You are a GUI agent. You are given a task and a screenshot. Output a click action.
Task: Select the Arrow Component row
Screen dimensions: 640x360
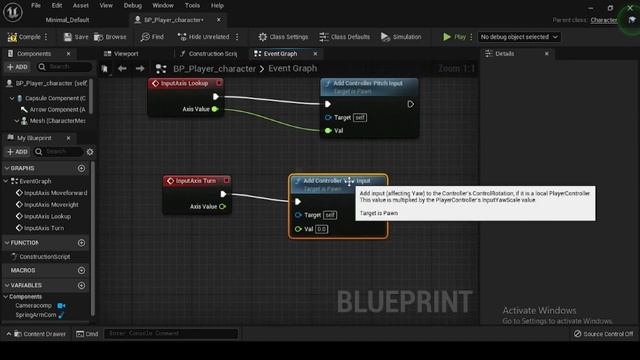[x=52, y=110]
